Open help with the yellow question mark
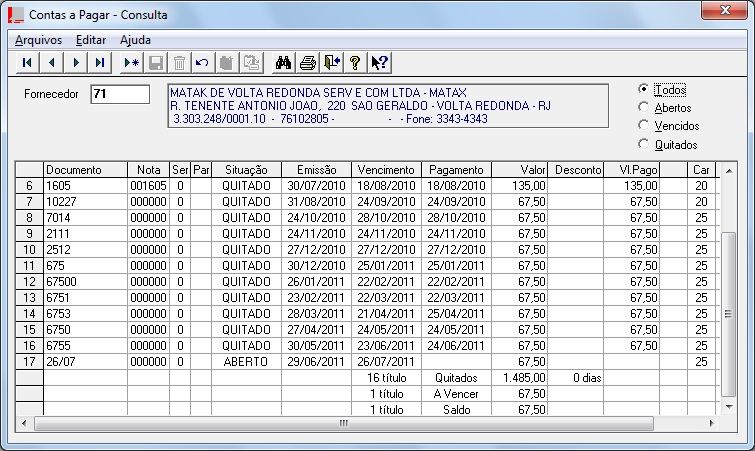The height and width of the screenshot is (451, 755). [x=355, y=63]
